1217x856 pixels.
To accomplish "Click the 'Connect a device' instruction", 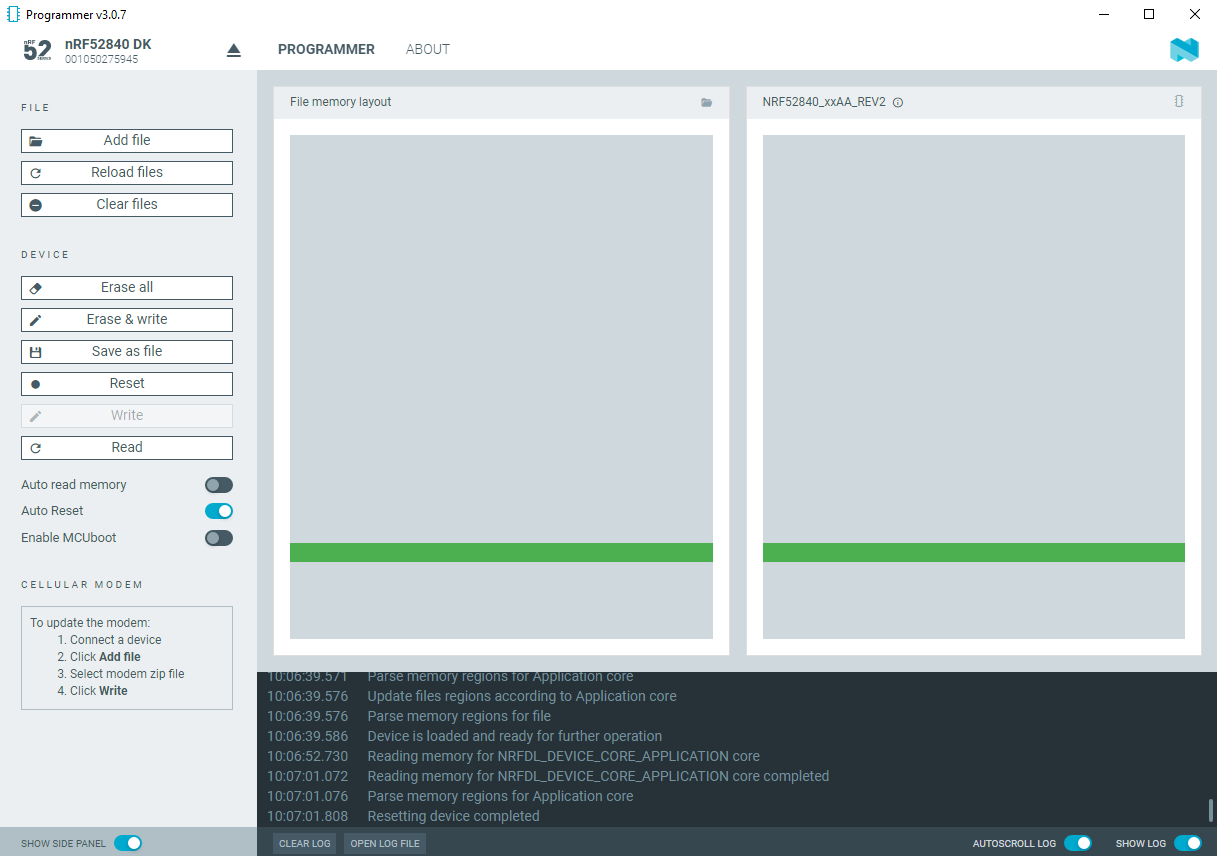I will (x=115, y=640).
